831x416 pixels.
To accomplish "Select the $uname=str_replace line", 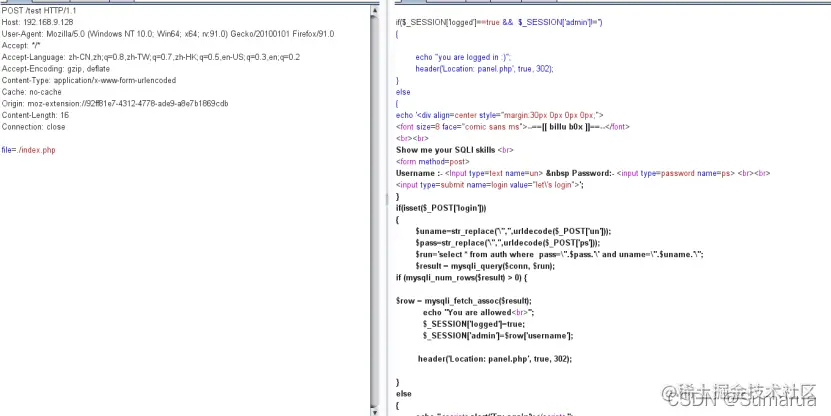I will point(513,232).
